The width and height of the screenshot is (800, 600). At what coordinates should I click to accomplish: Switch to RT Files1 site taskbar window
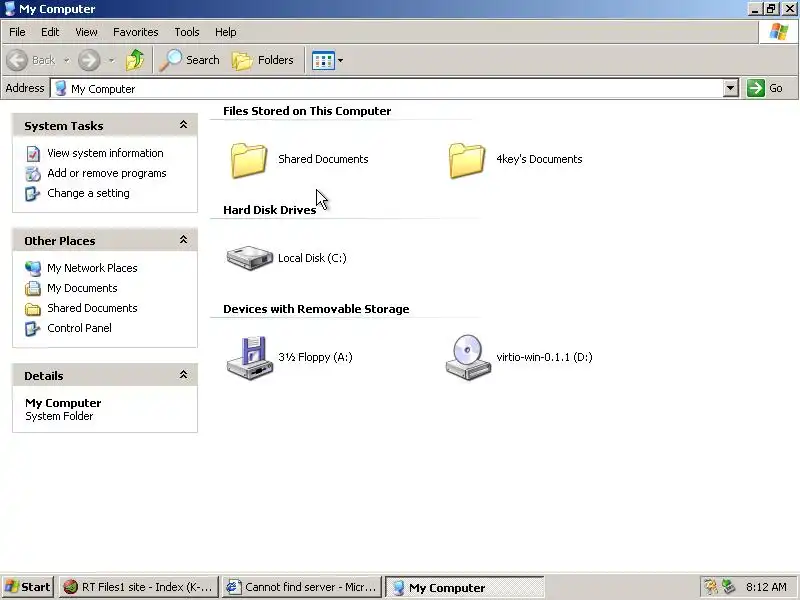point(139,587)
